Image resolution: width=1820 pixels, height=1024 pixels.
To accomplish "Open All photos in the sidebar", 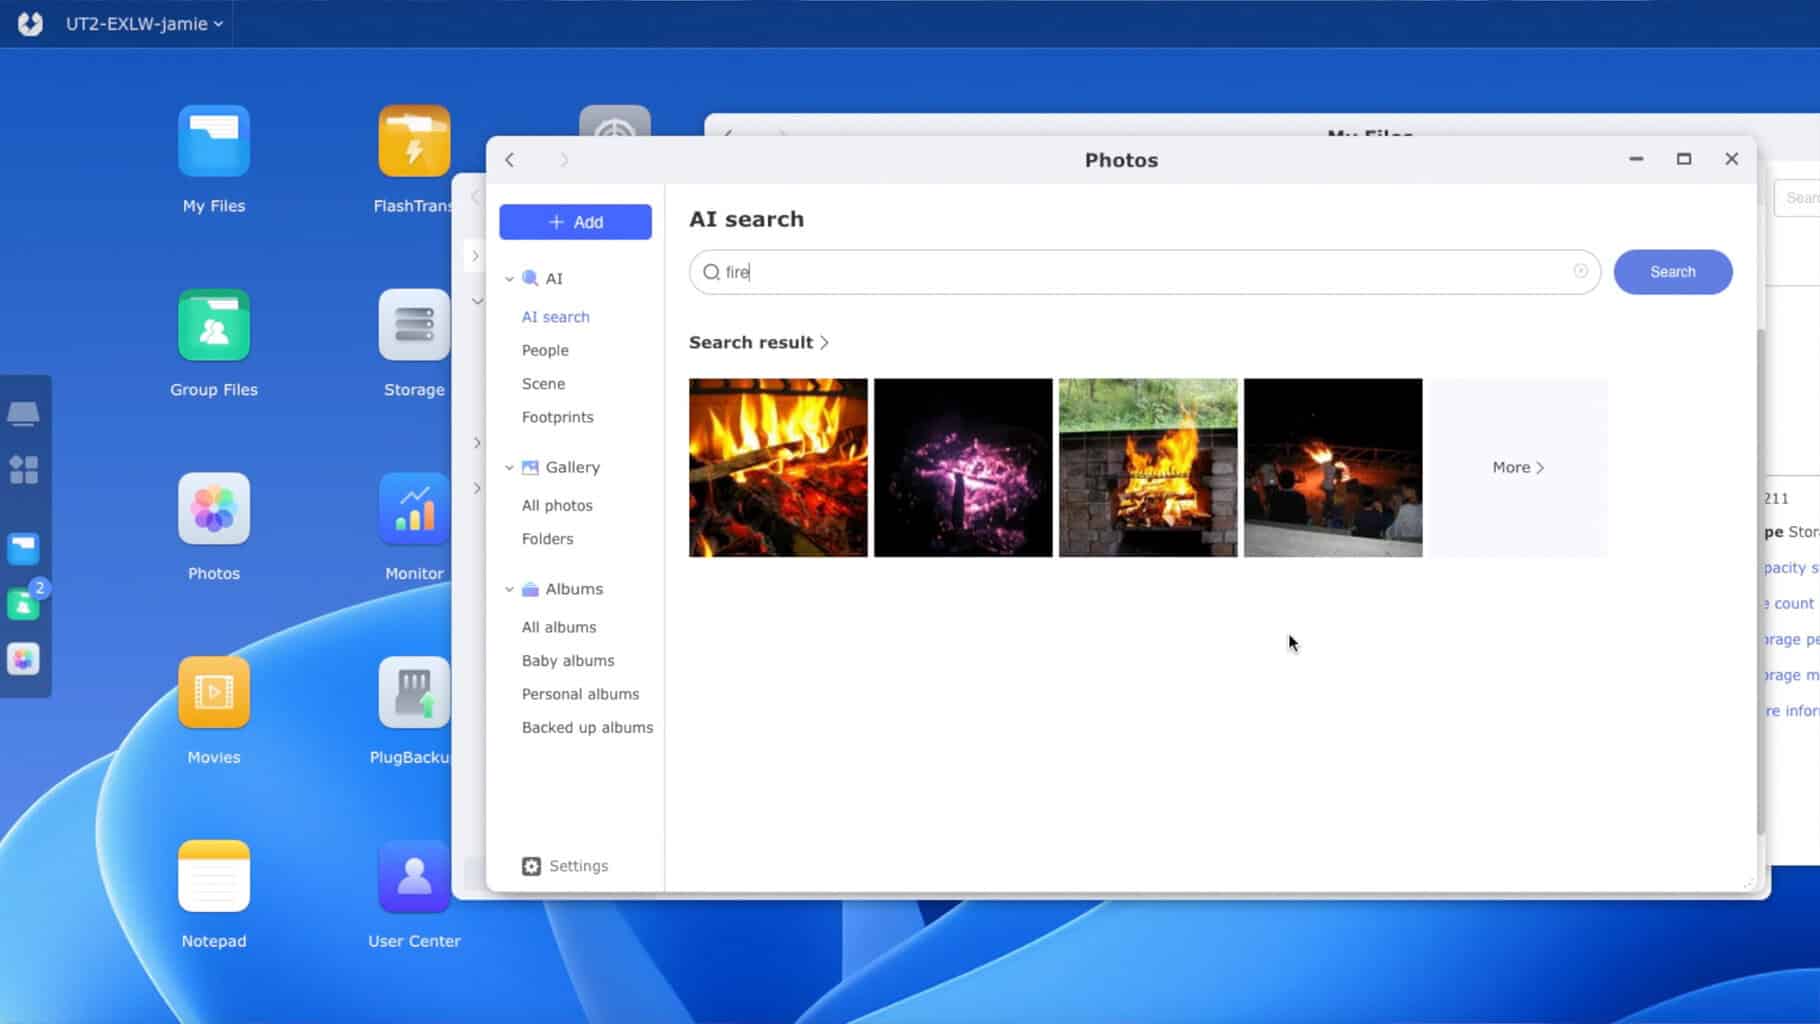I will 557,506.
